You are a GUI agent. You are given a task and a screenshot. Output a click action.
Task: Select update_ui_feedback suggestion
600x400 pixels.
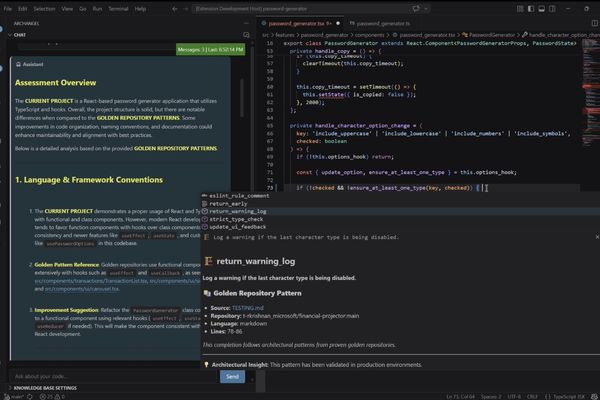[x=400, y=227]
